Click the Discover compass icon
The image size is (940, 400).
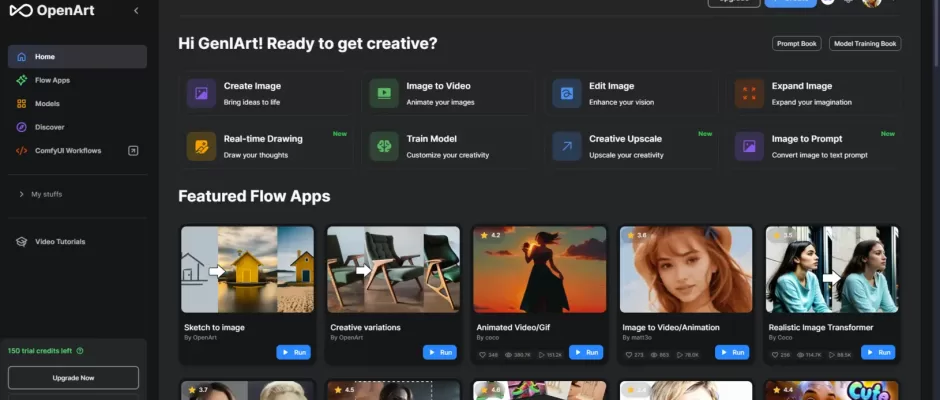click(x=22, y=127)
